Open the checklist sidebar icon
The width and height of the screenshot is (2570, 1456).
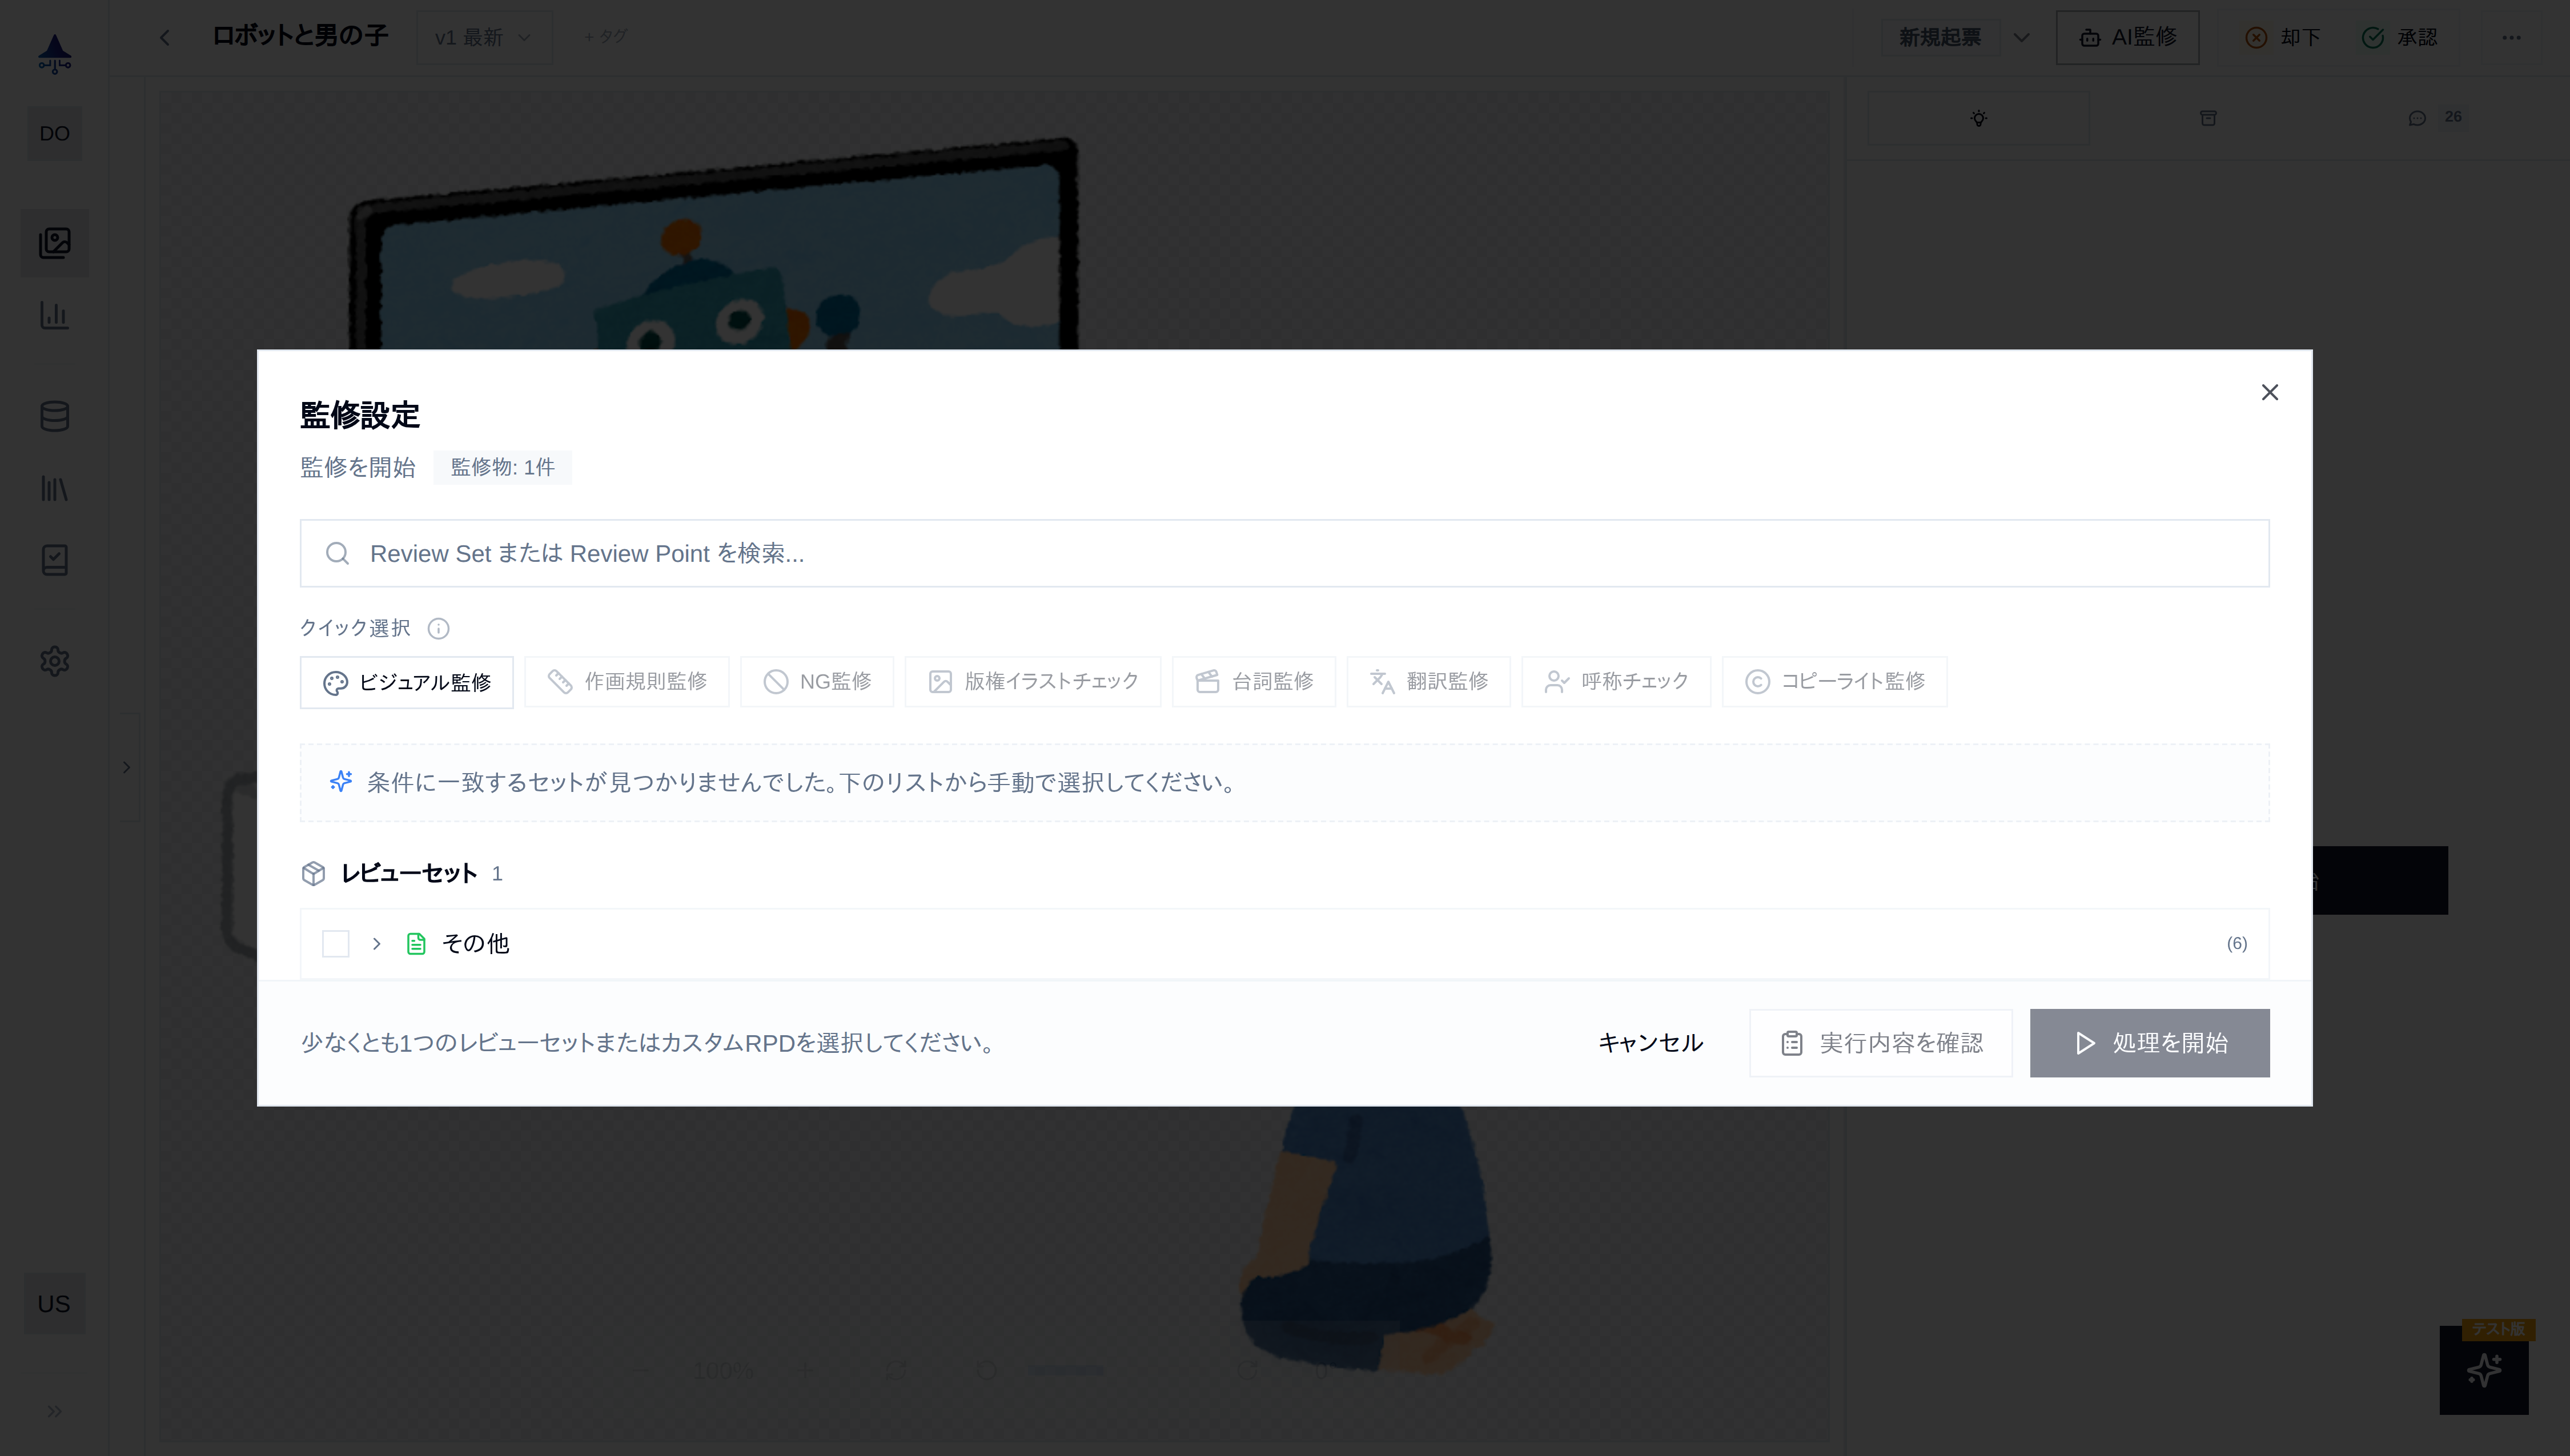54,560
